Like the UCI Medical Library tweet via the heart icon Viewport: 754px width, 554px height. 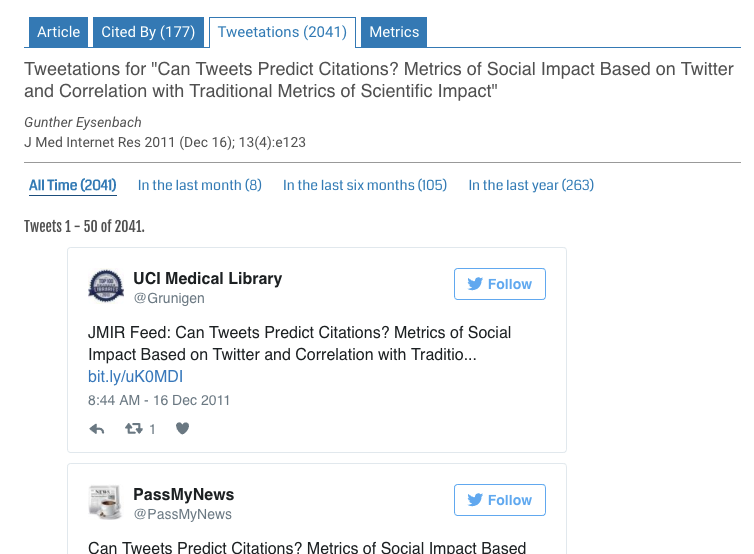pyautogui.click(x=182, y=429)
